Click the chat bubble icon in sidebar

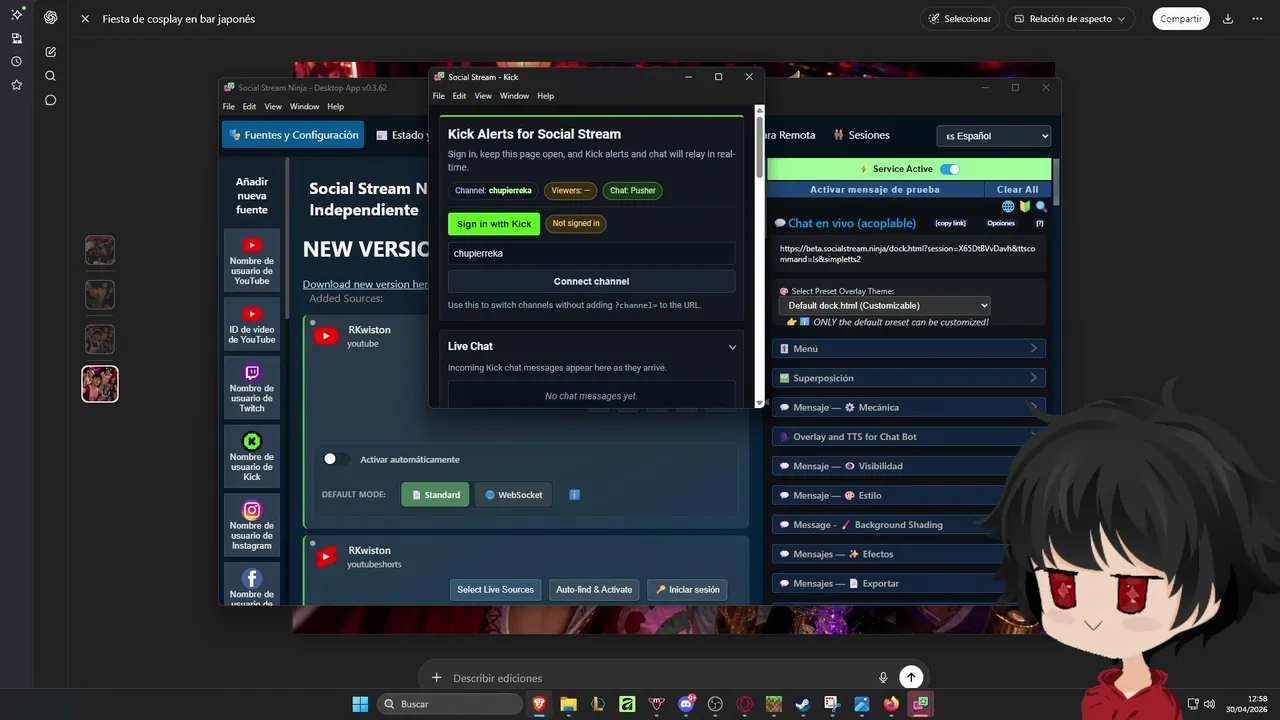pos(50,100)
